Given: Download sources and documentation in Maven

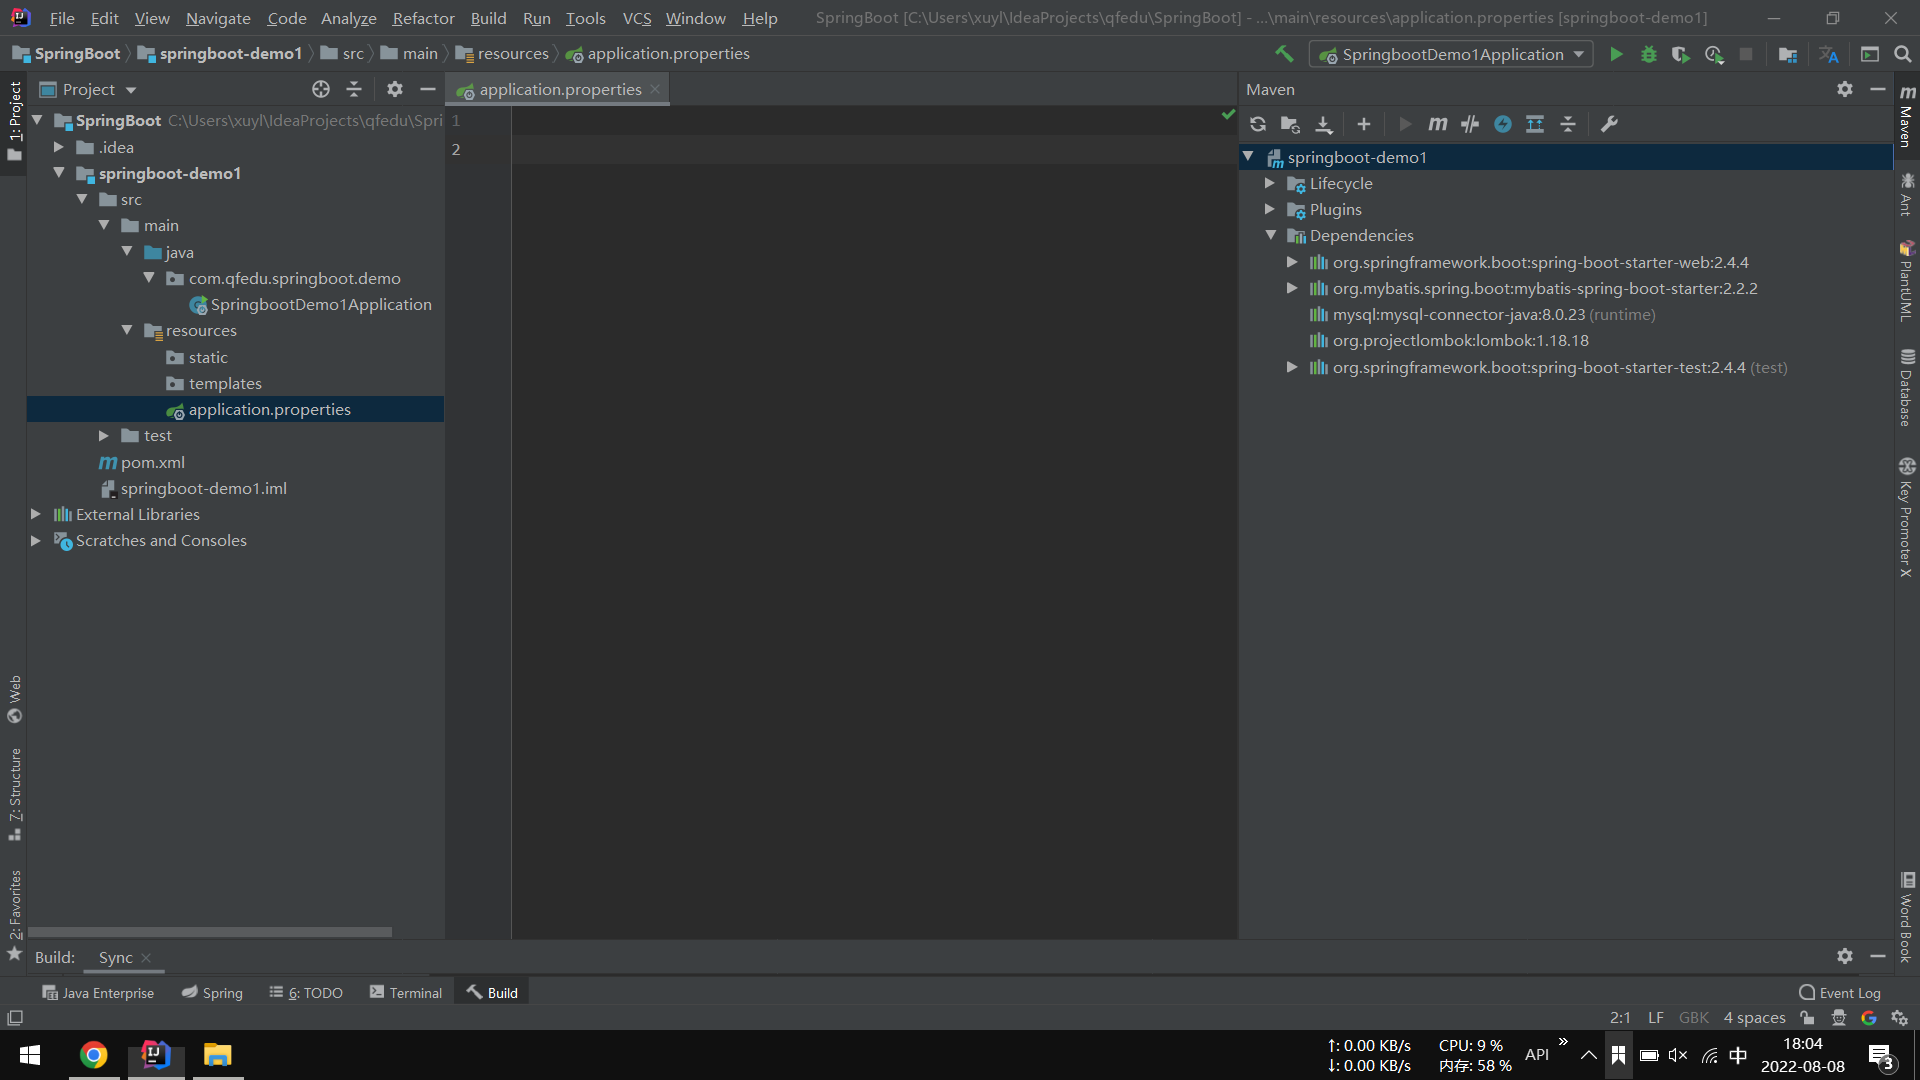Looking at the screenshot, I should (x=1324, y=124).
